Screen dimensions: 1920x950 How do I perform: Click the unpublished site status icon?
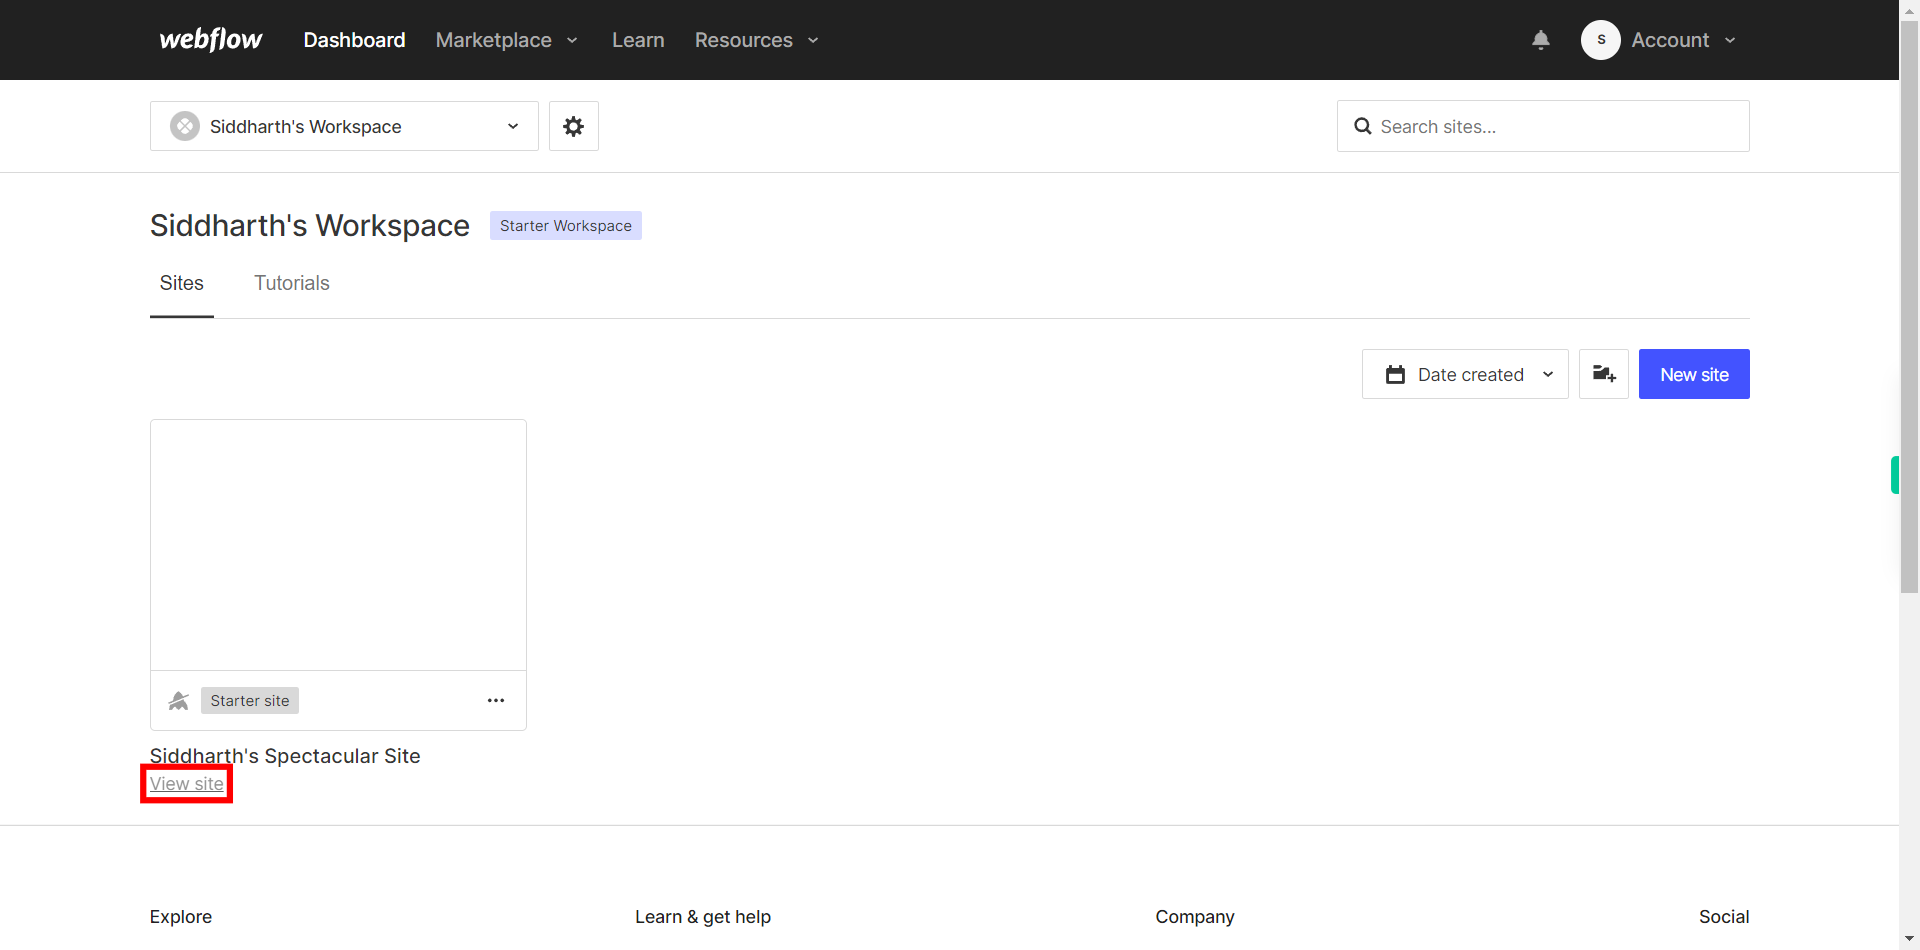point(179,701)
